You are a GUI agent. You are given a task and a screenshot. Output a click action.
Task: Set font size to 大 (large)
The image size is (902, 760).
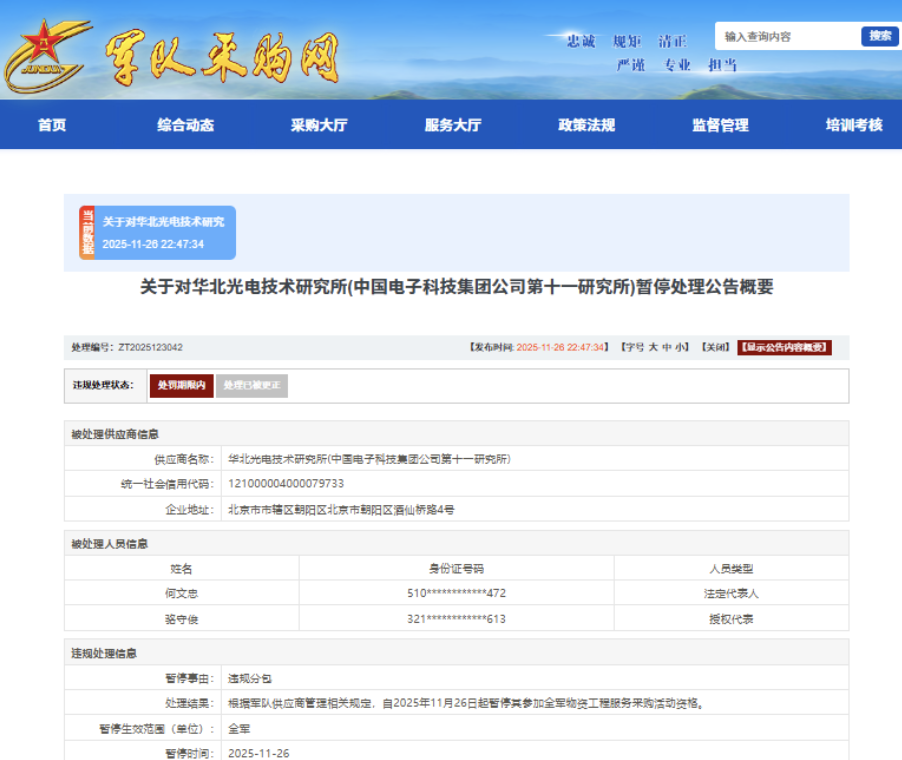pos(653,348)
